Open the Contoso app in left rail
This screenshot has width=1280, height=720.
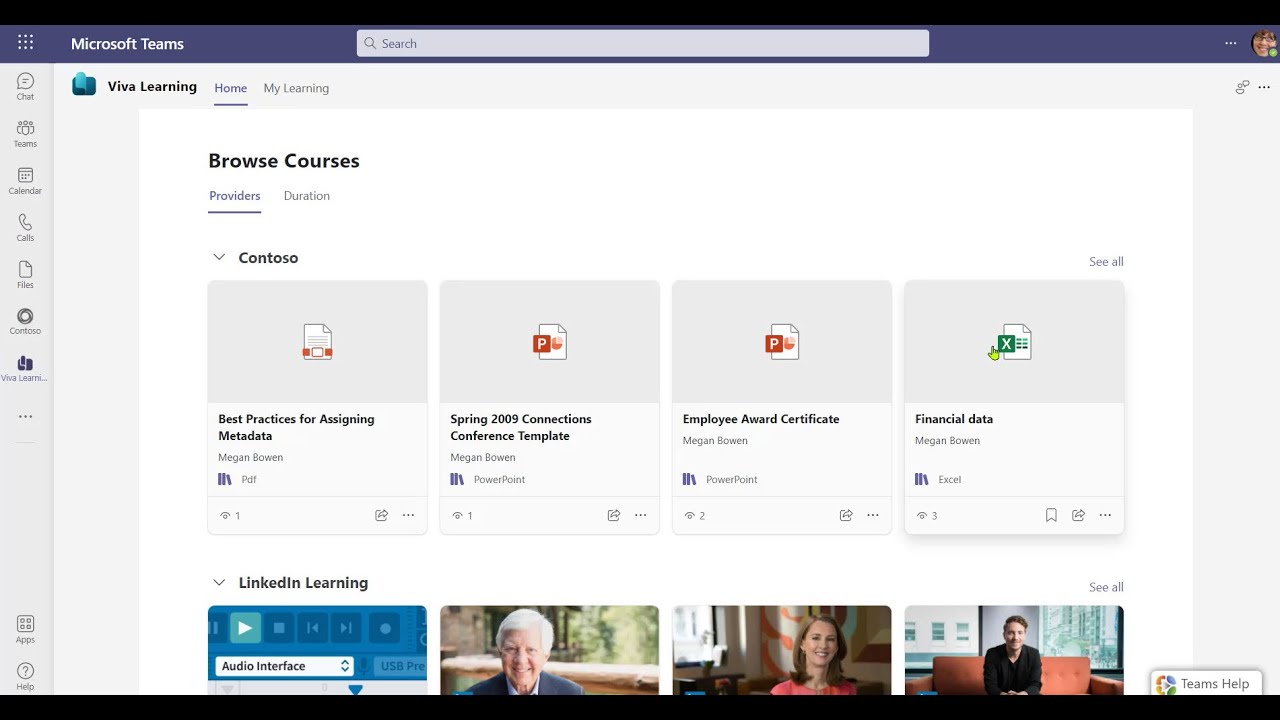(25, 321)
